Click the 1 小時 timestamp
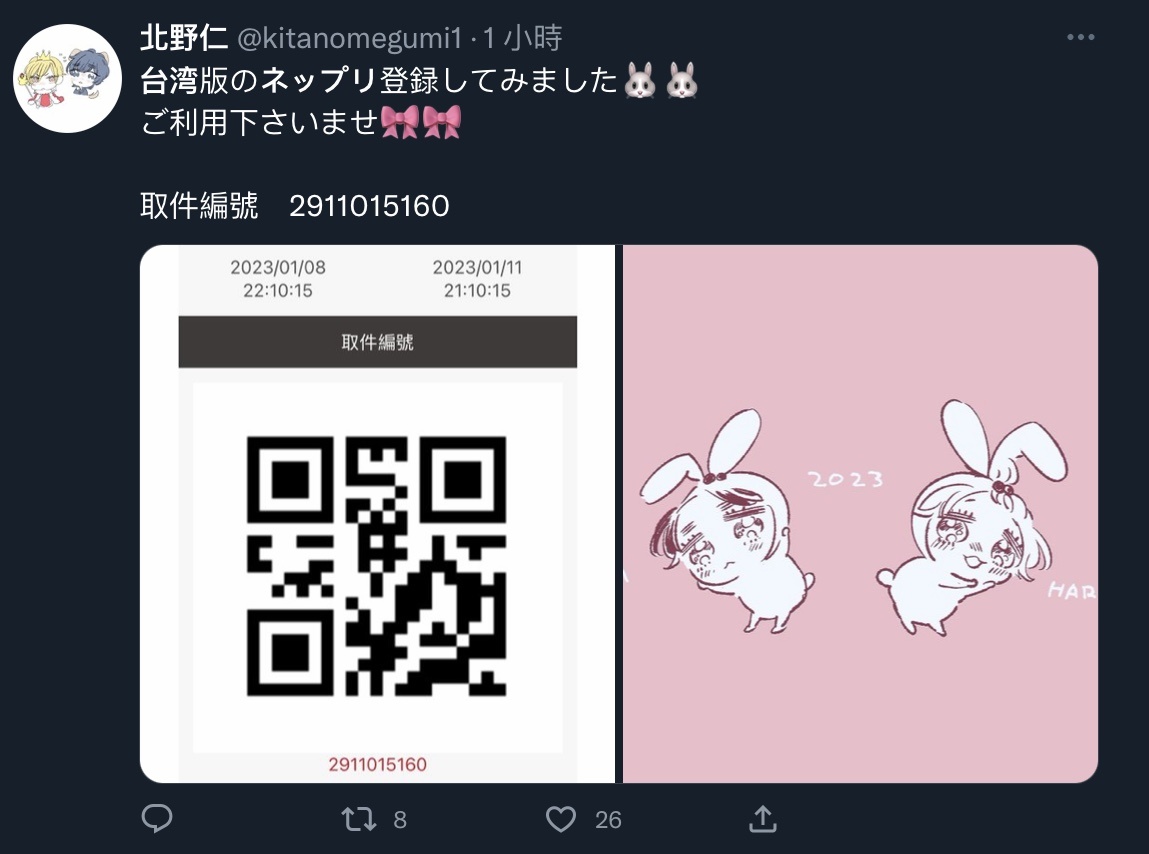 tap(522, 37)
